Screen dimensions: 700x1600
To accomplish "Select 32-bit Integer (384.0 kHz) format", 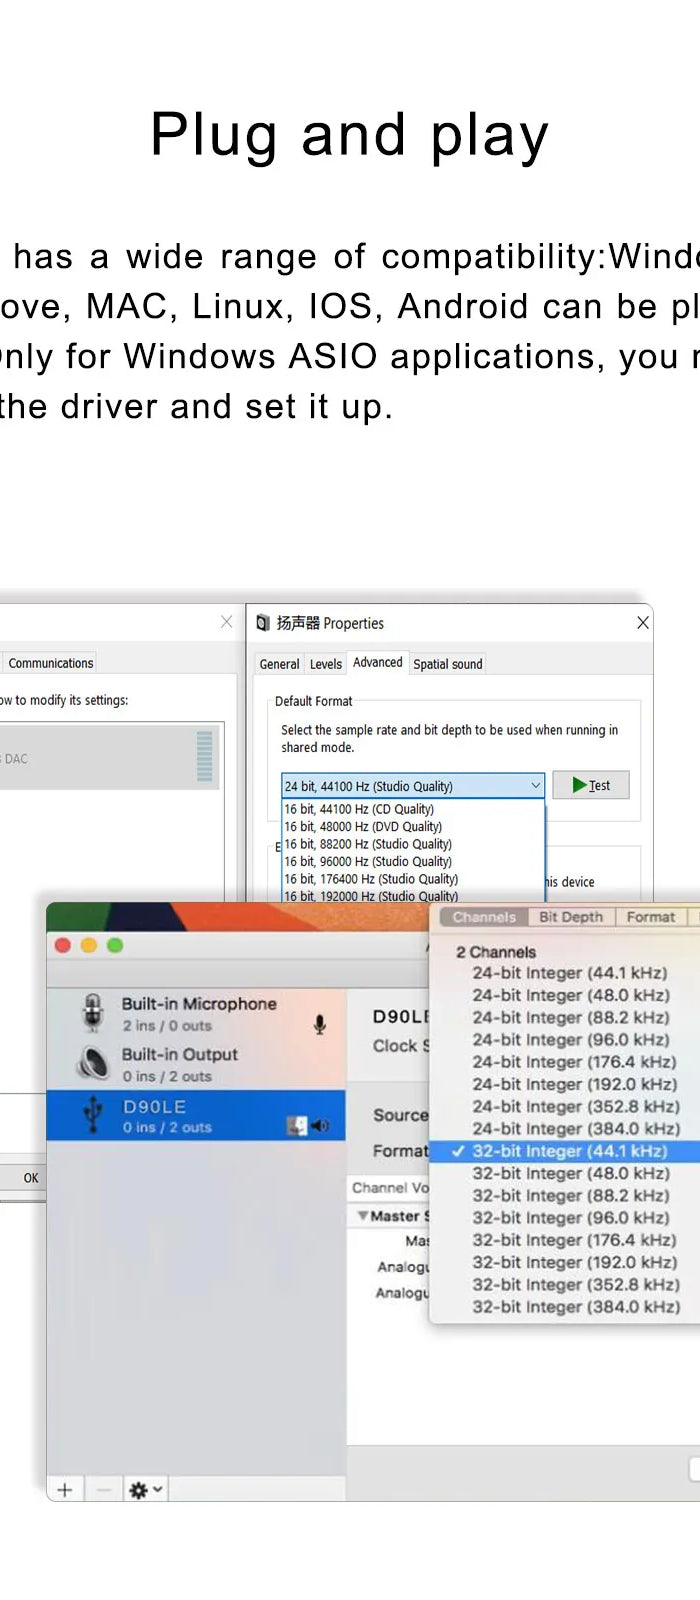I will pyautogui.click(x=575, y=1307).
